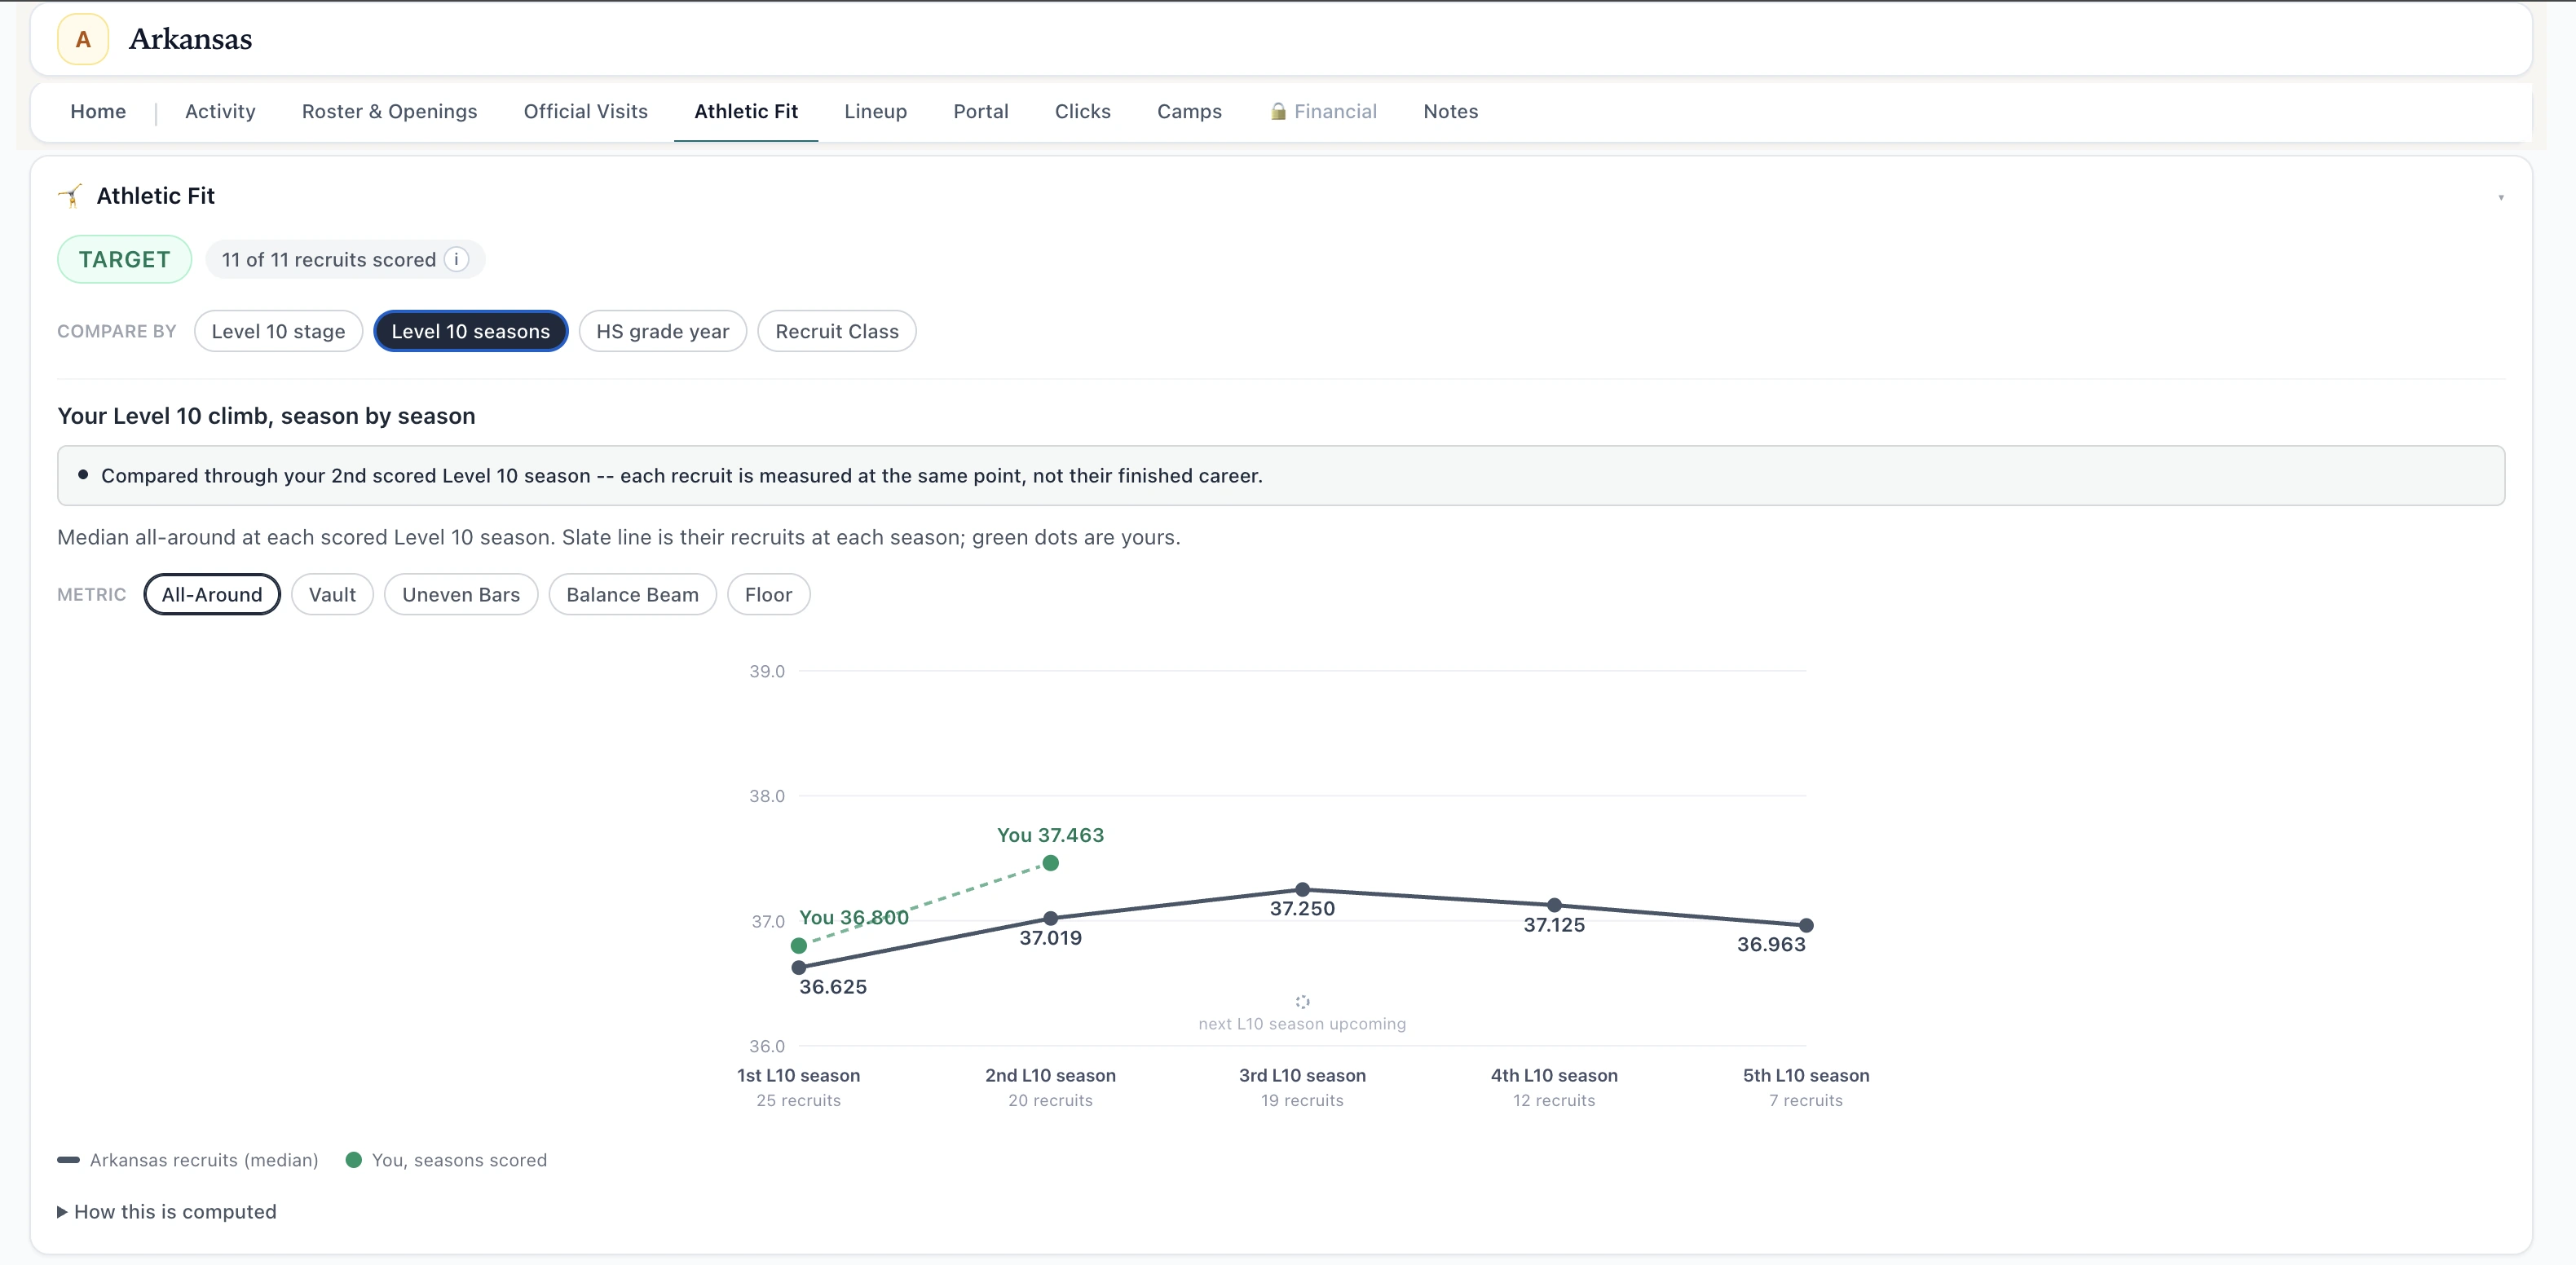Click the '3rd L10 season' axis label
Screen dimensions: 2576x1265
click(x=1302, y=1076)
